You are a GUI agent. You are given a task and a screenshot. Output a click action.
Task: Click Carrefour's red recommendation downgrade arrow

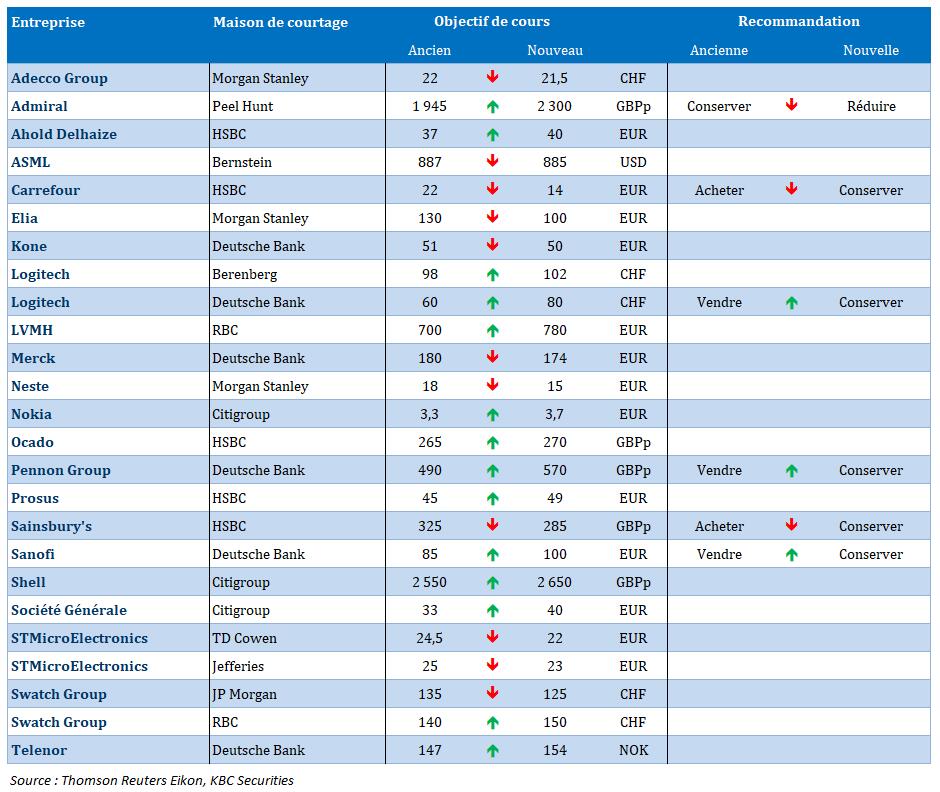click(x=791, y=189)
